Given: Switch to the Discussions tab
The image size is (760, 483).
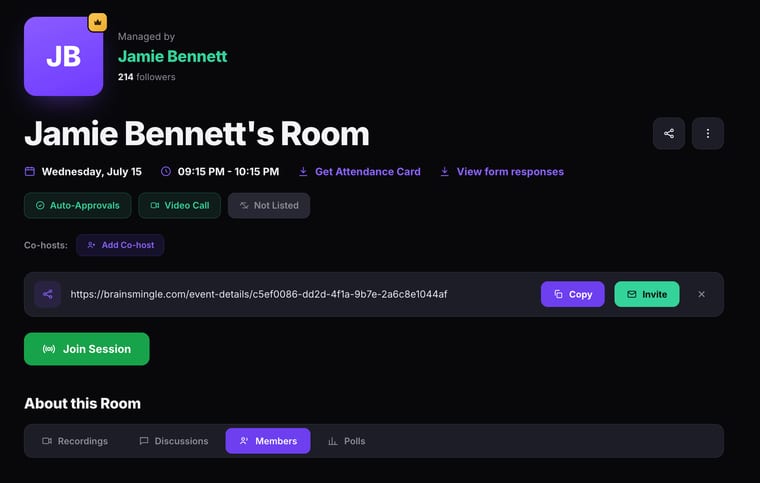Looking at the screenshot, I should (x=174, y=441).
